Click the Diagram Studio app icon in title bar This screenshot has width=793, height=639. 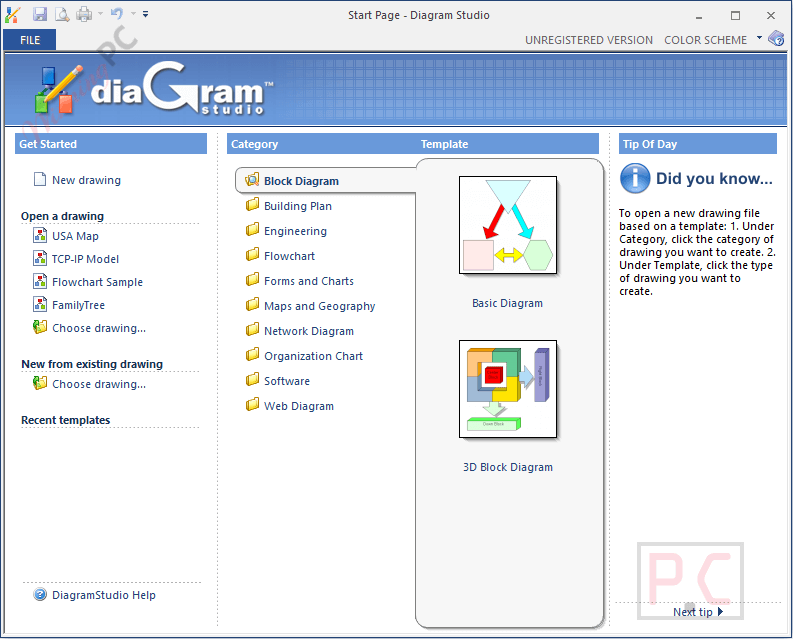coord(13,15)
